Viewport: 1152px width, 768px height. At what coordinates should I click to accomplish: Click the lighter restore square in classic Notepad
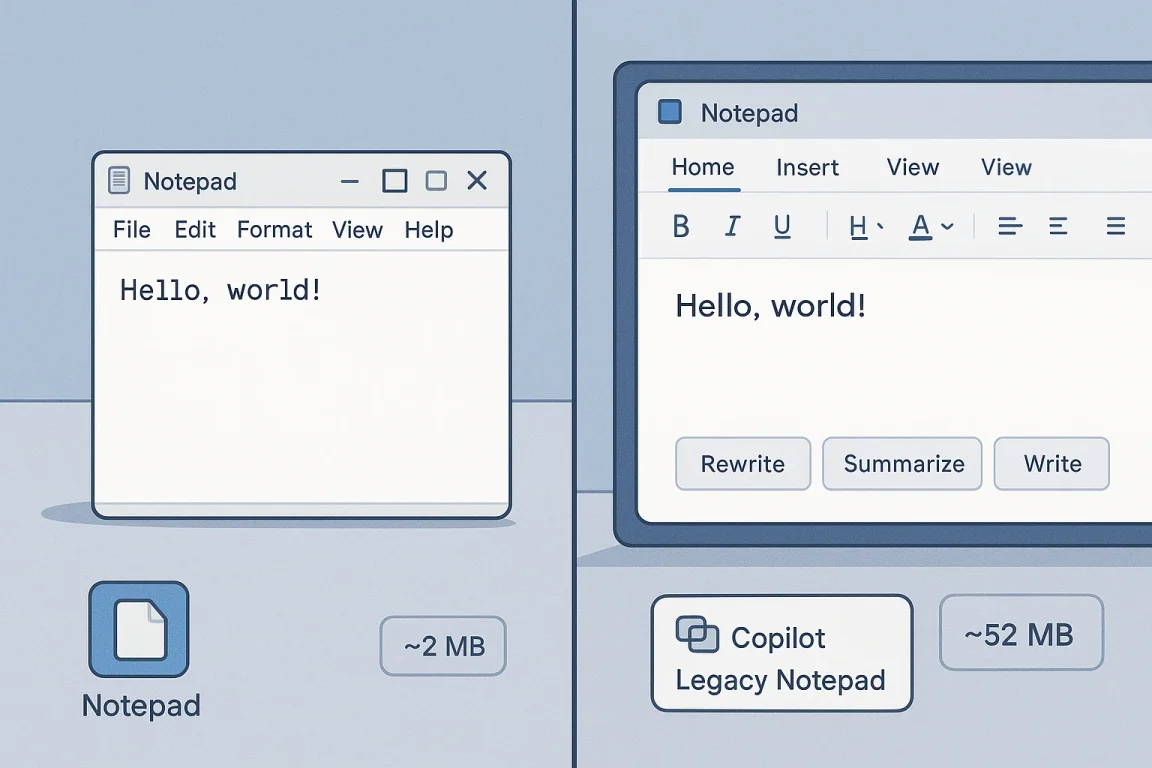(436, 181)
